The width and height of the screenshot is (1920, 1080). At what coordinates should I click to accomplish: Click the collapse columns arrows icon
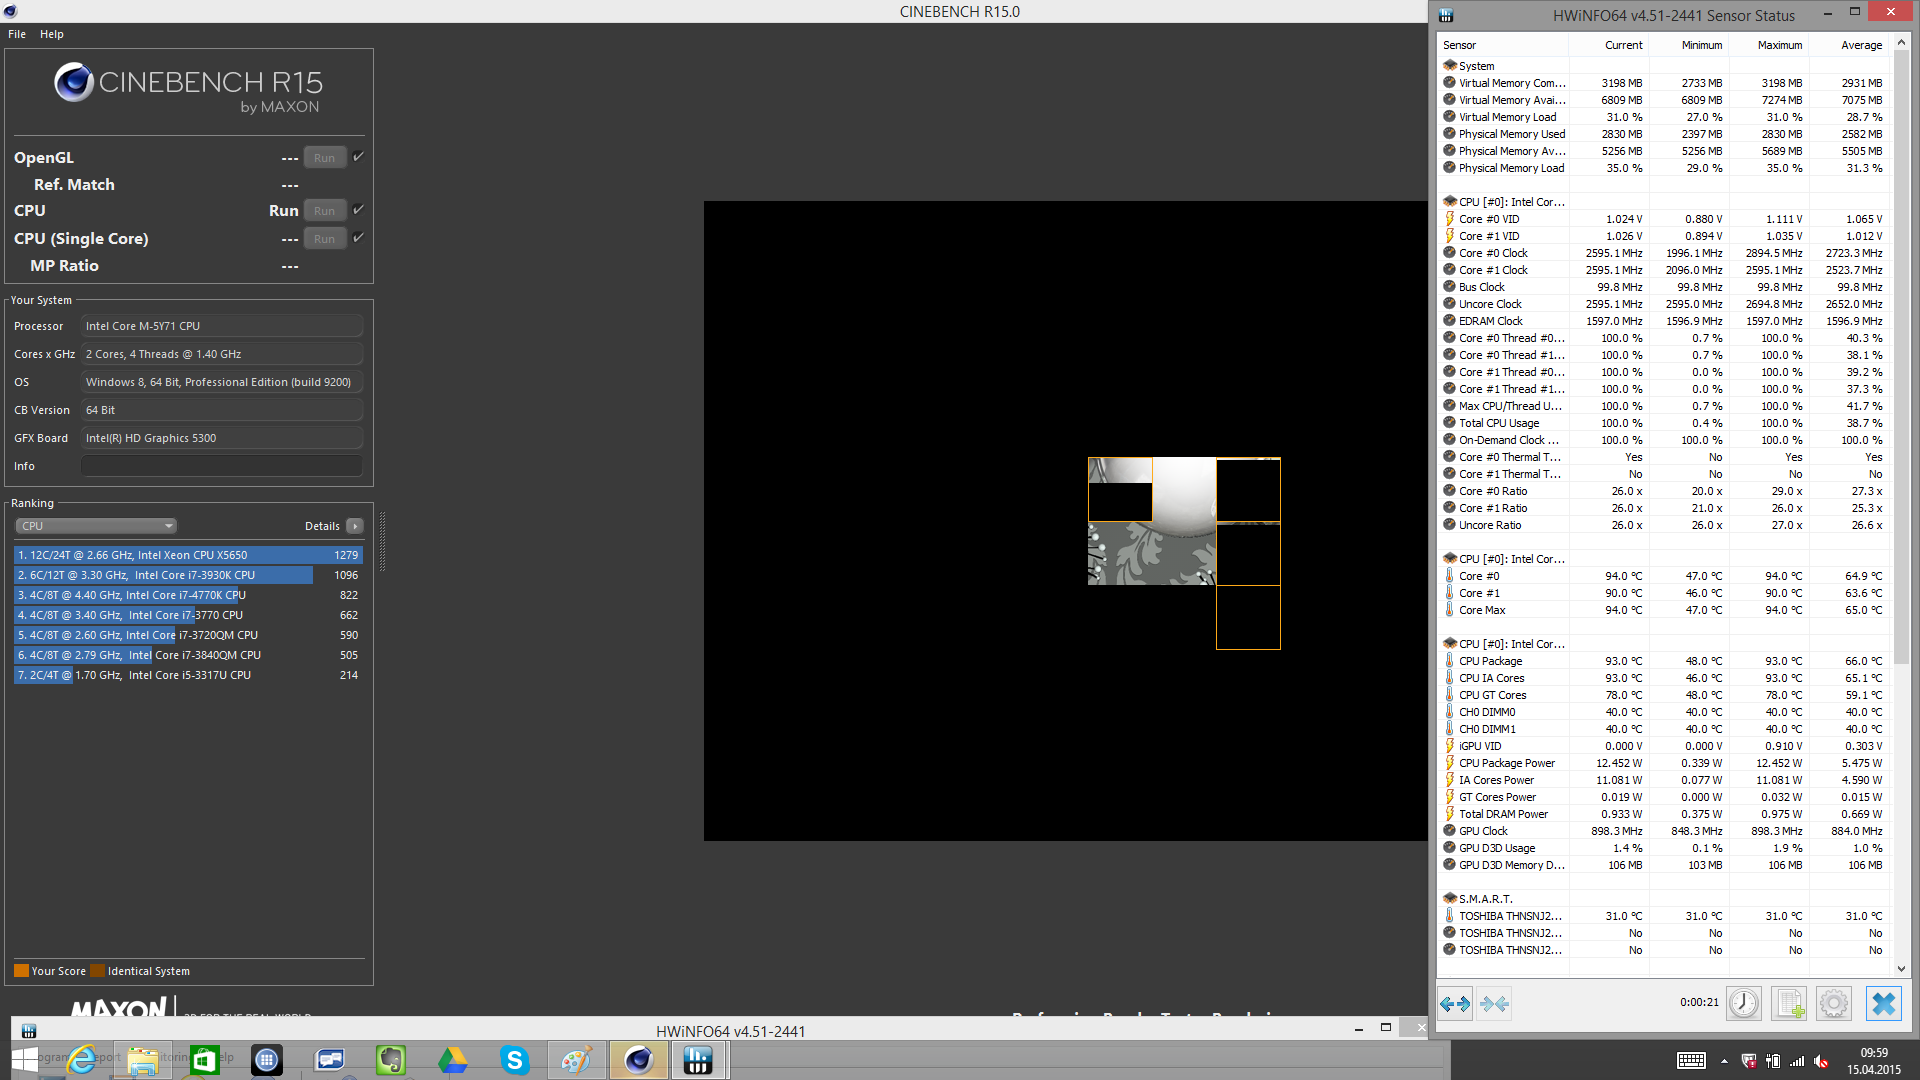coord(1494,1003)
